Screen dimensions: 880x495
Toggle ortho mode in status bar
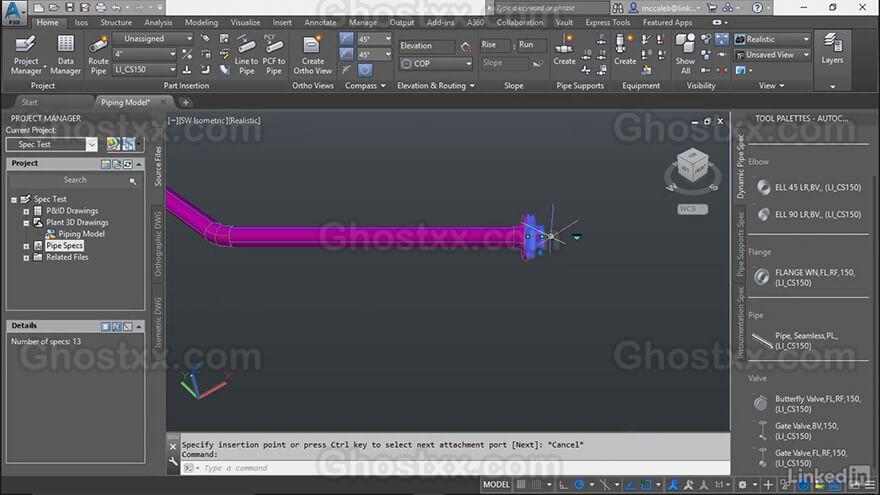coord(563,485)
